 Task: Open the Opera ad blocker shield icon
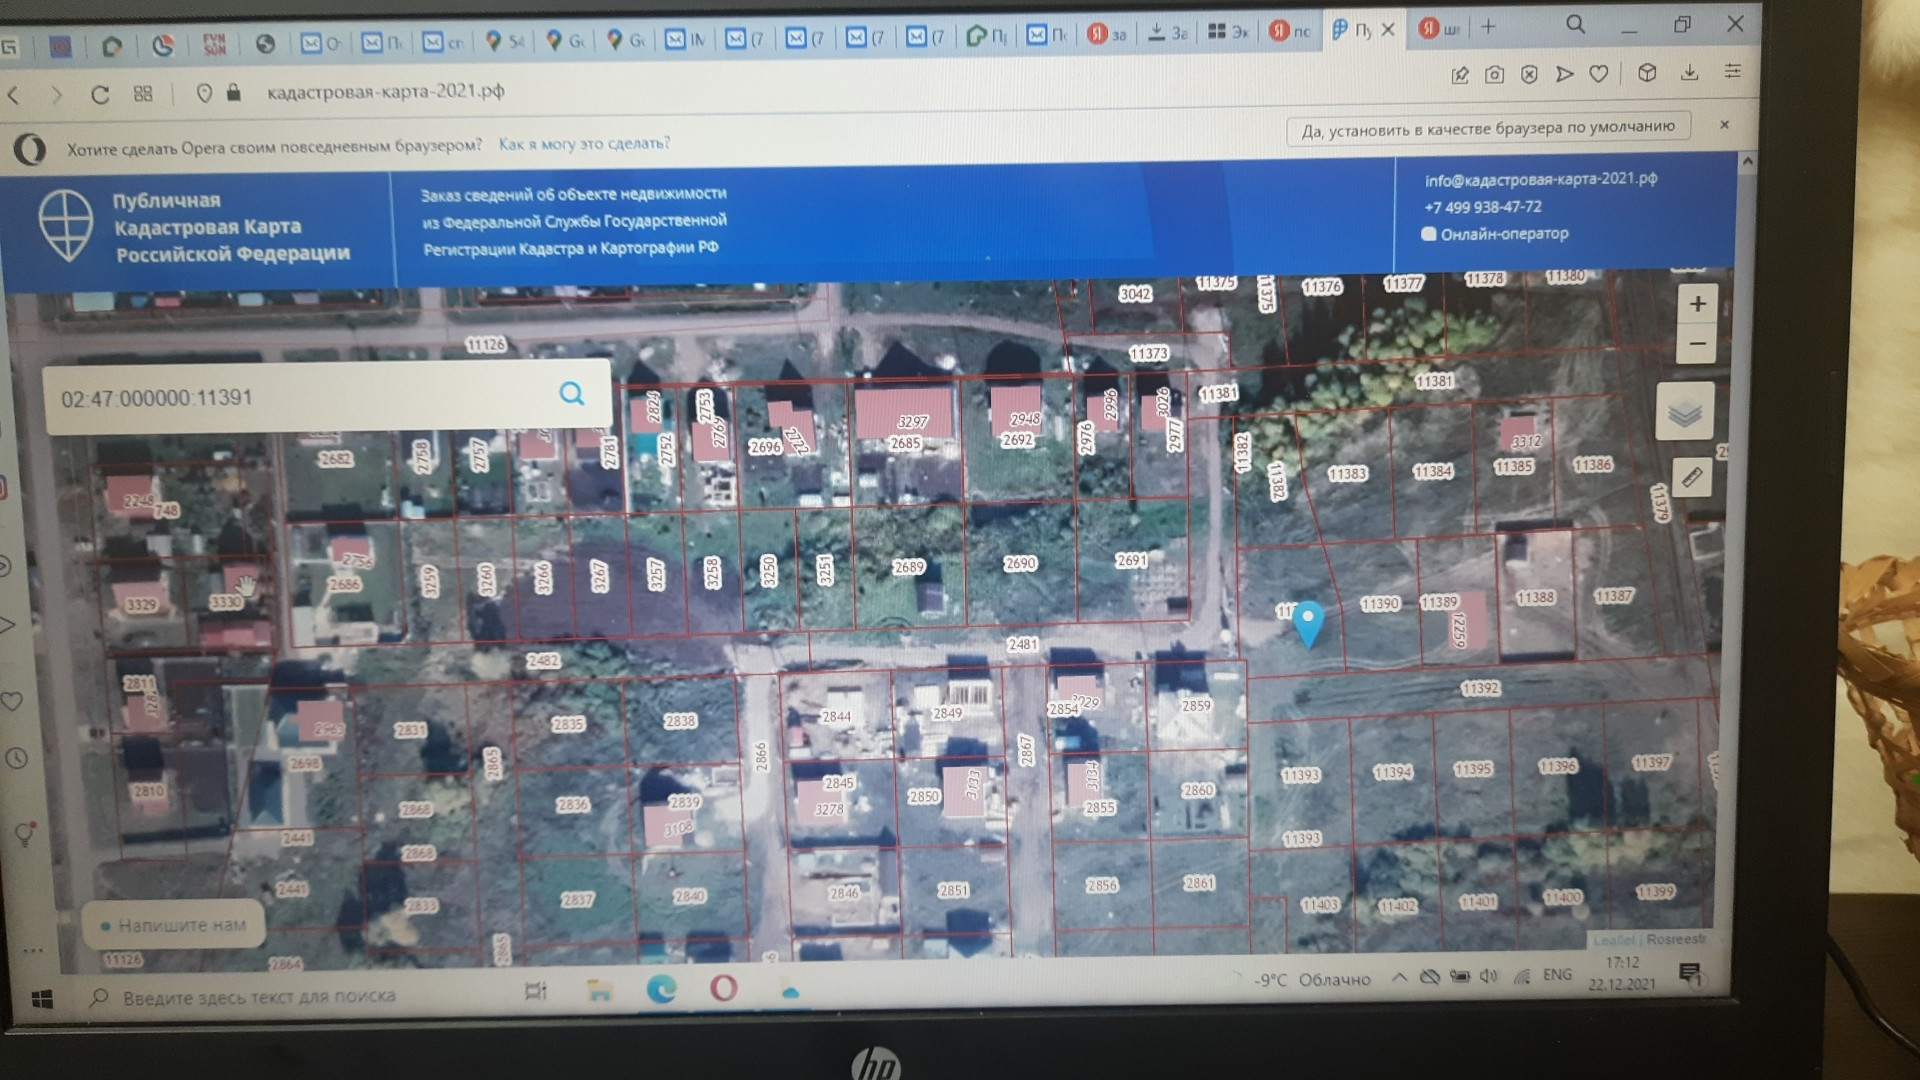click(x=1529, y=75)
